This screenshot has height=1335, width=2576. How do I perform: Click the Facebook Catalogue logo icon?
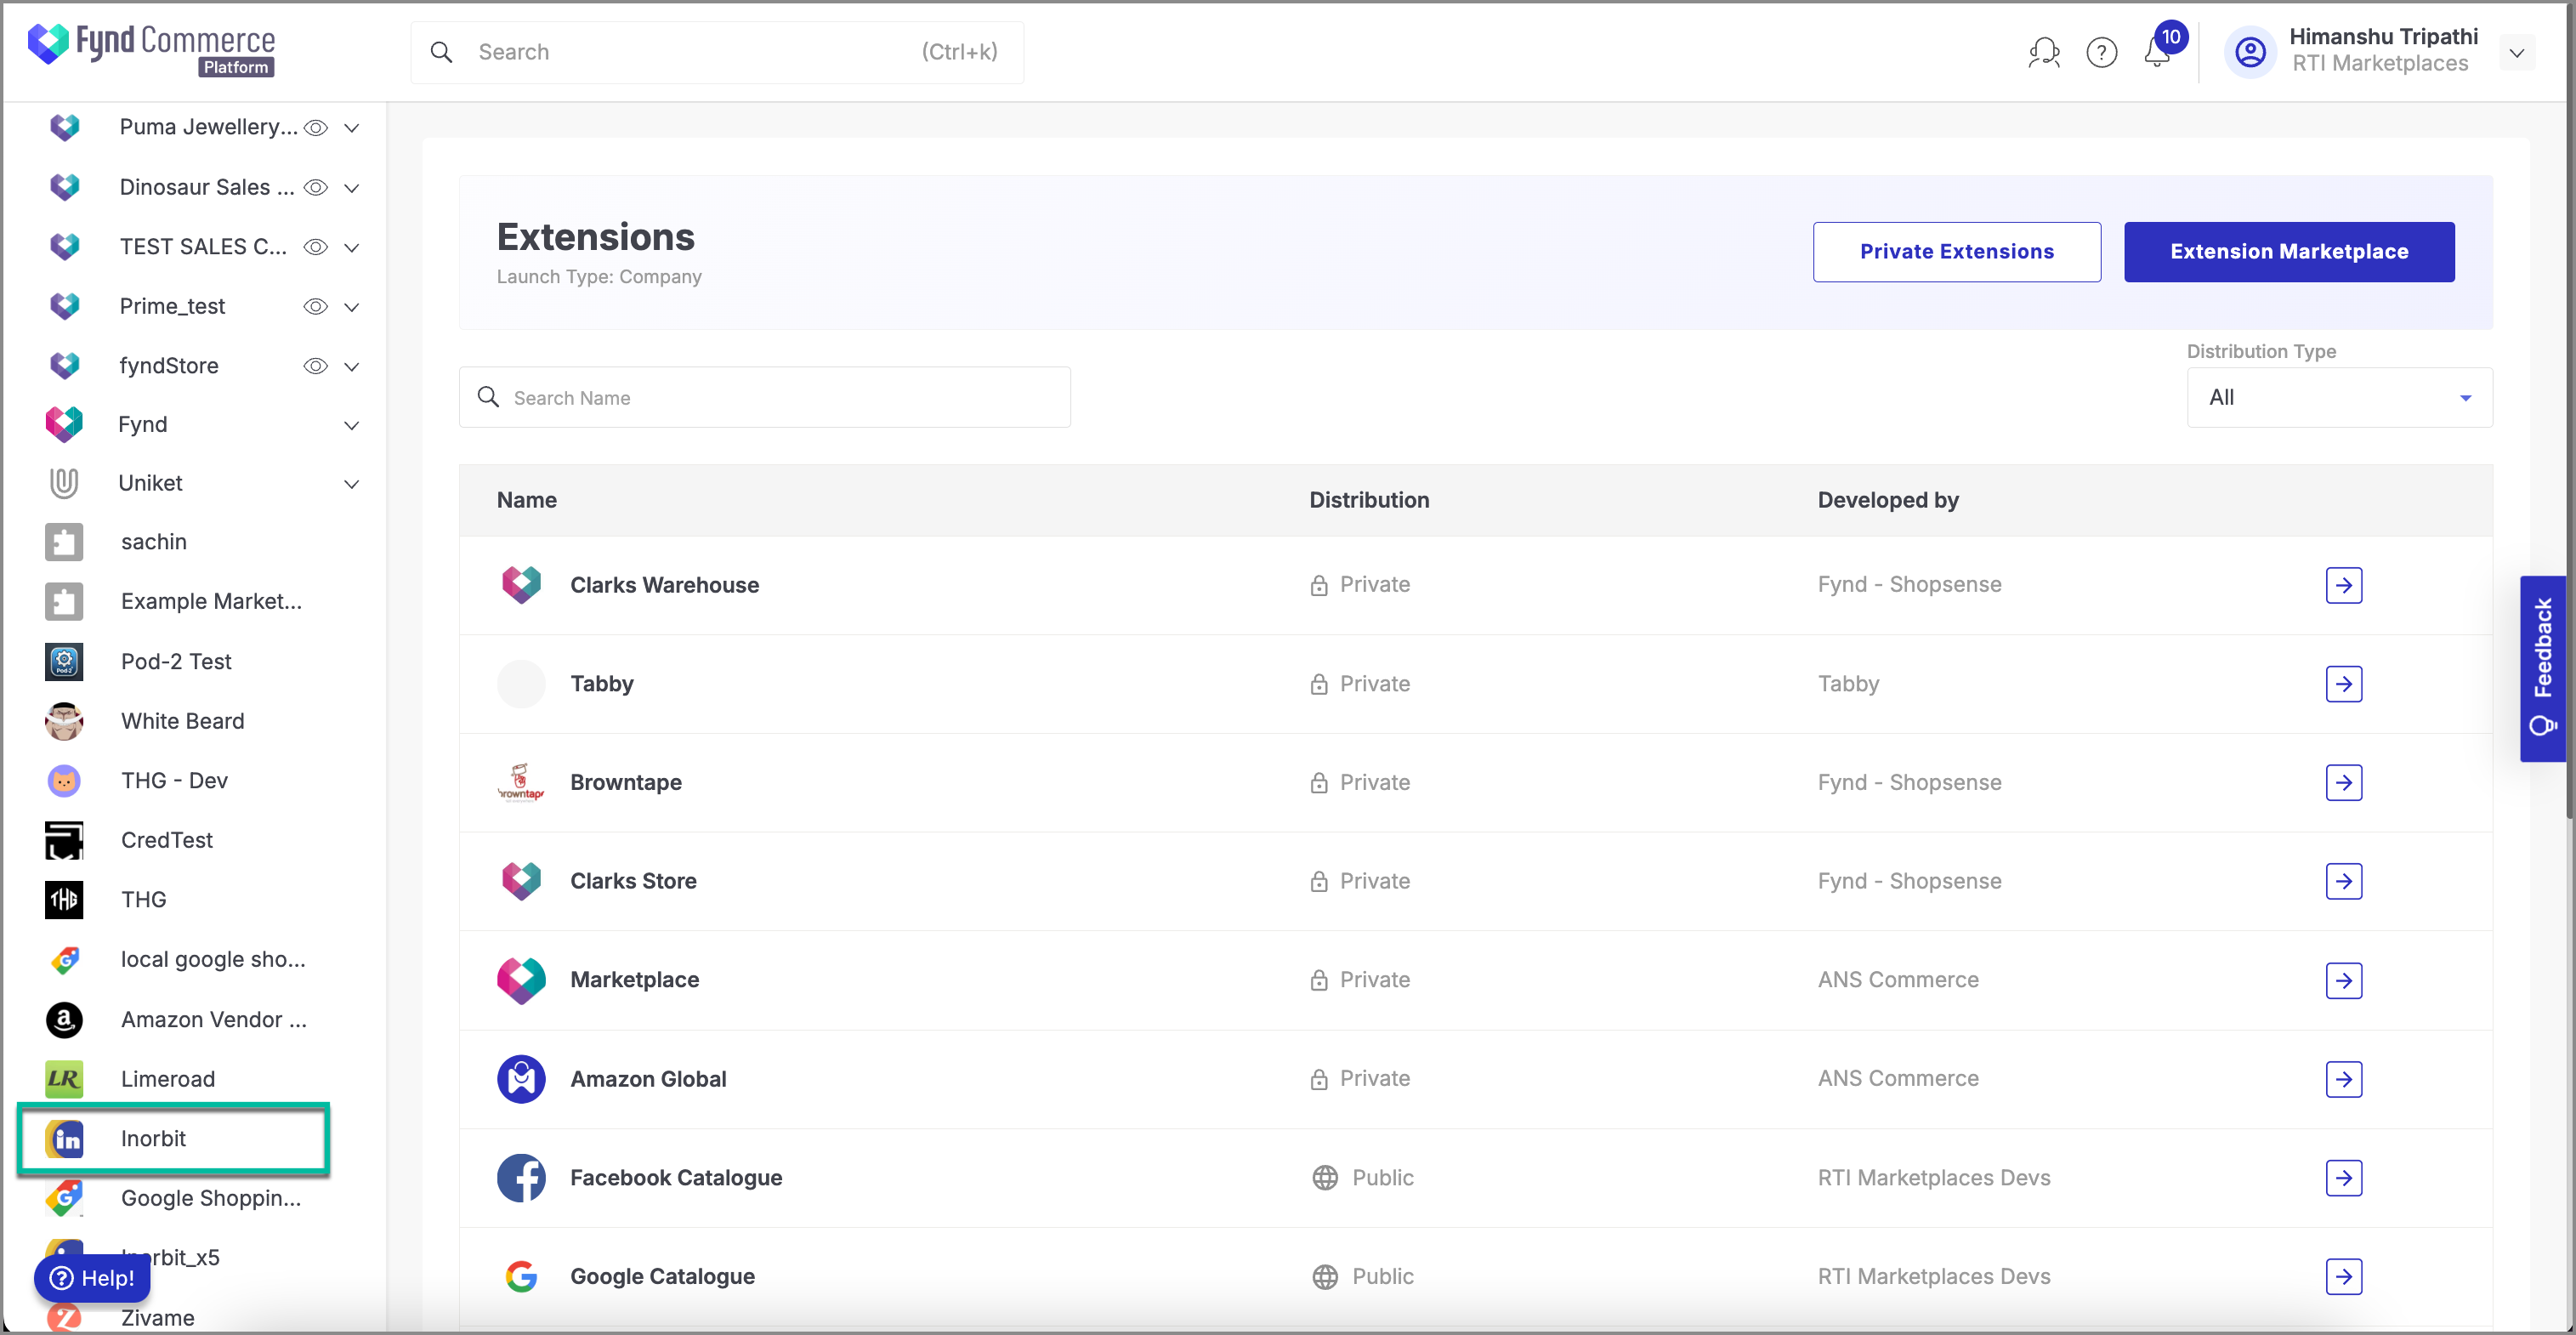tap(521, 1178)
